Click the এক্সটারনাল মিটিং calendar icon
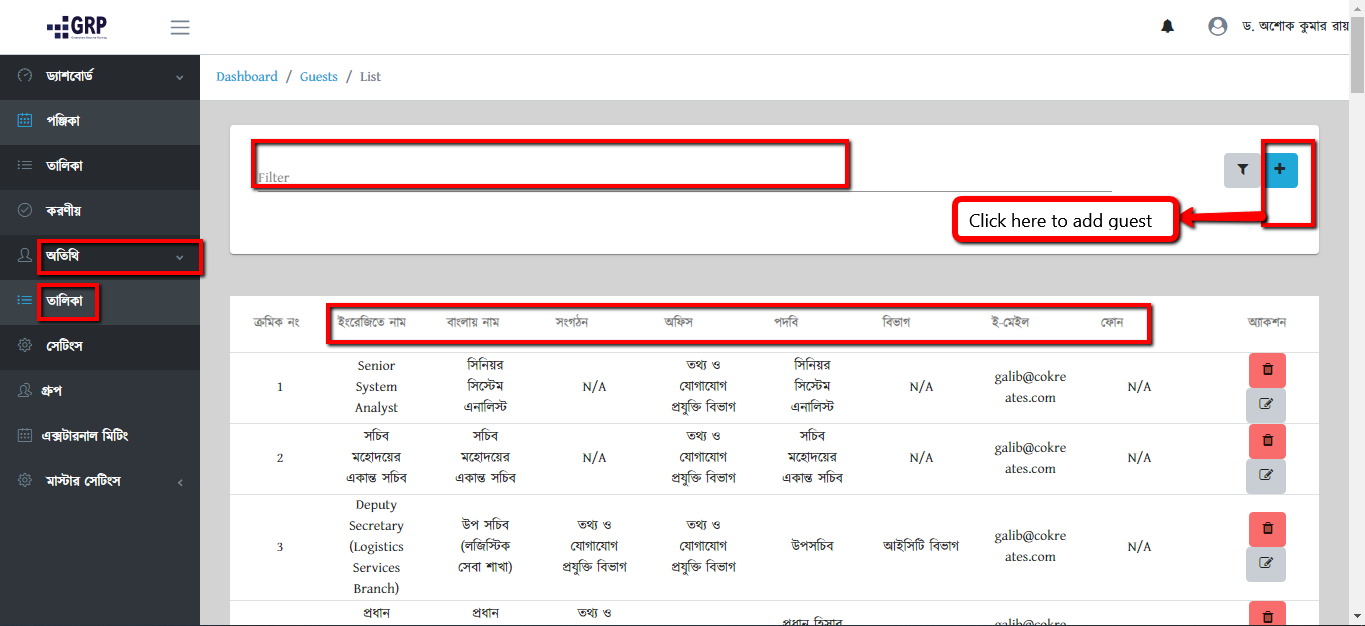Image resolution: width=1365 pixels, height=626 pixels. tap(25, 436)
